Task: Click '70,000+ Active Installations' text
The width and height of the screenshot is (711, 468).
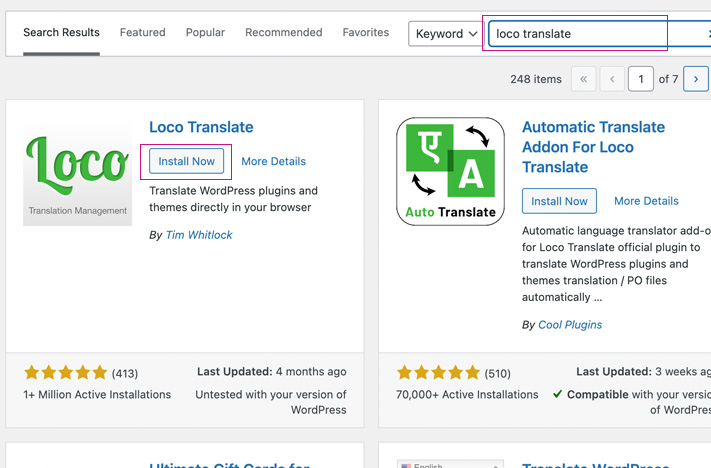Action: (x=467, y=395)
